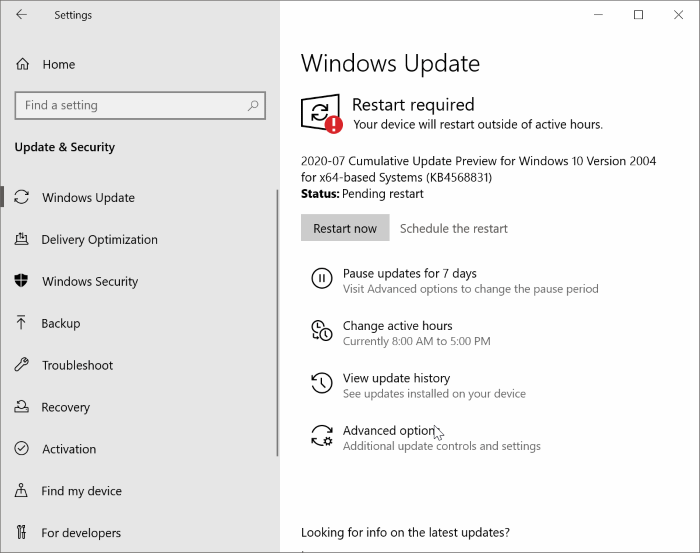Click the Windows Update sync icon in sidebar

(x=21, y=197)
